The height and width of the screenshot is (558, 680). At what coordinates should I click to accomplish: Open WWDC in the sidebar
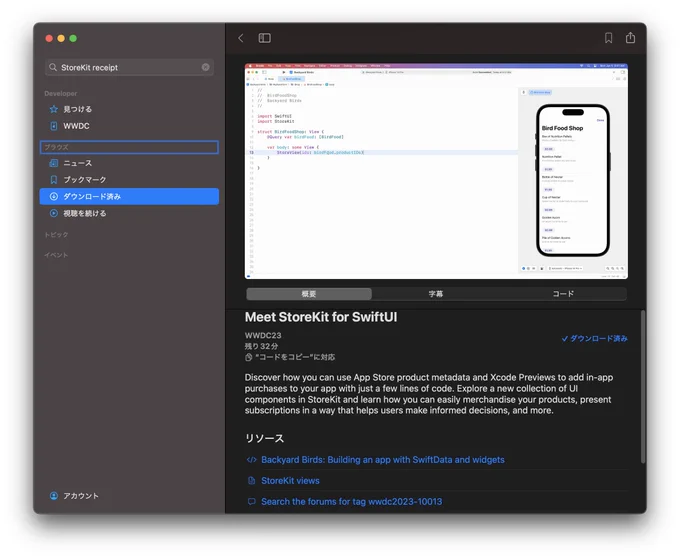(x=129, y=126)
